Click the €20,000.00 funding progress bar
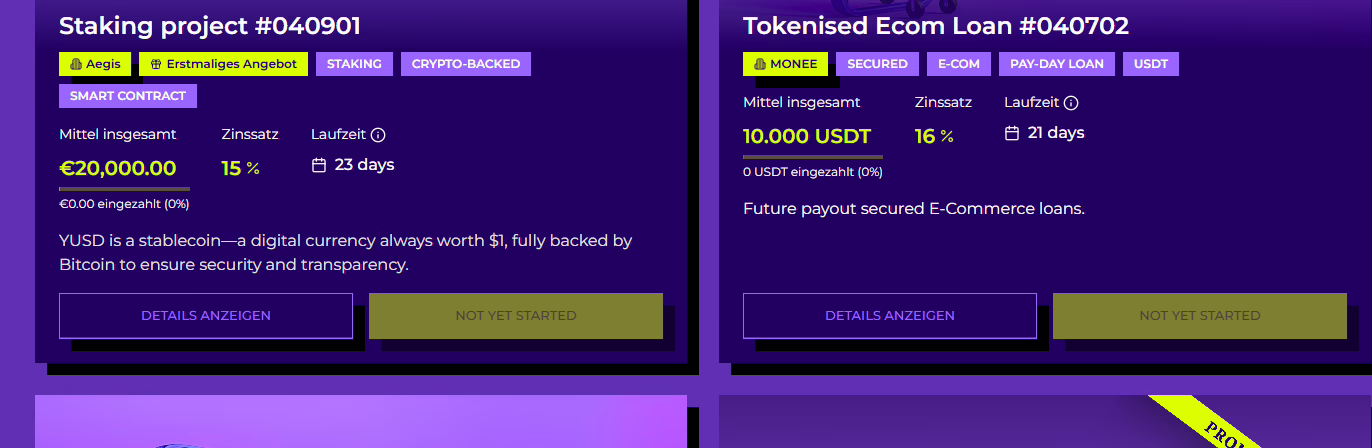This screenshot has height=448, width=1372. click(124, 189)
